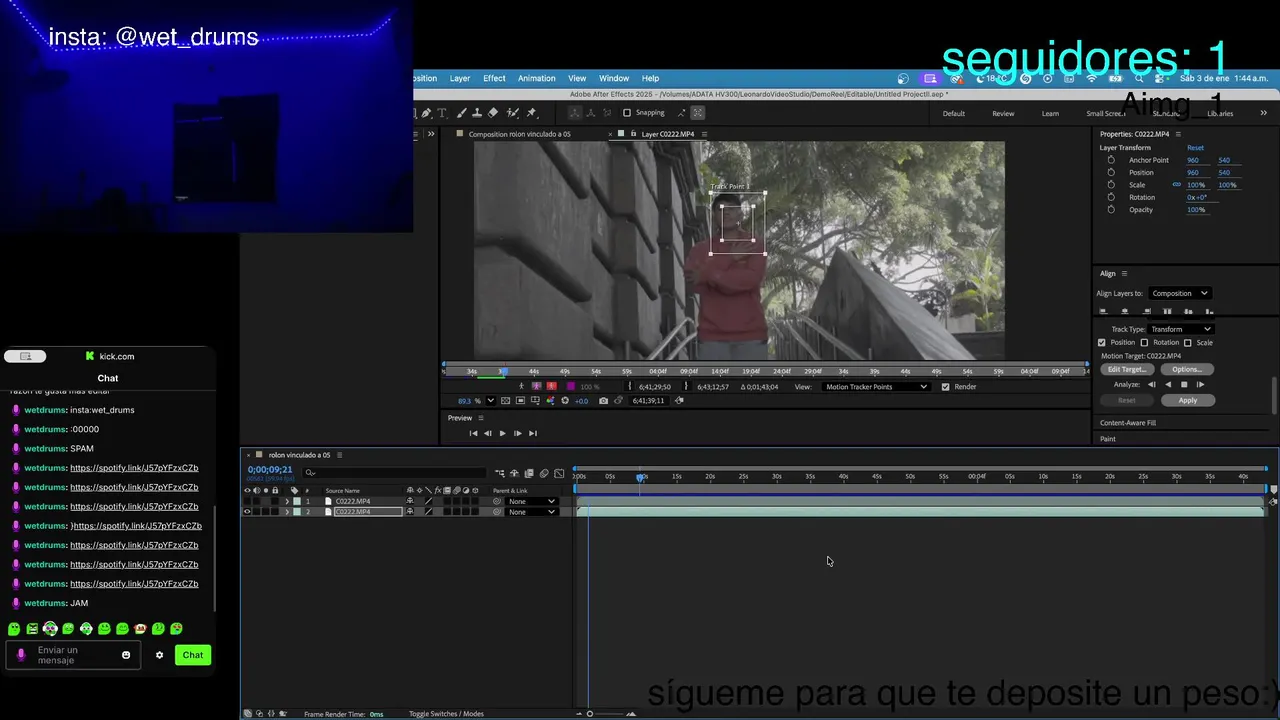
Task: Open the Window menu
Action: [614, 78]
